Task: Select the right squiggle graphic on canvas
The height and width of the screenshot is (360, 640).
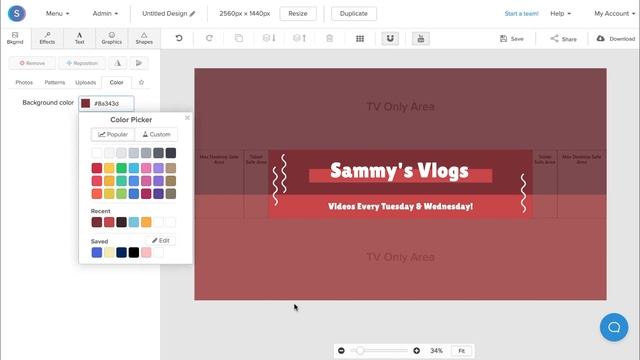Action: (523, 193)
